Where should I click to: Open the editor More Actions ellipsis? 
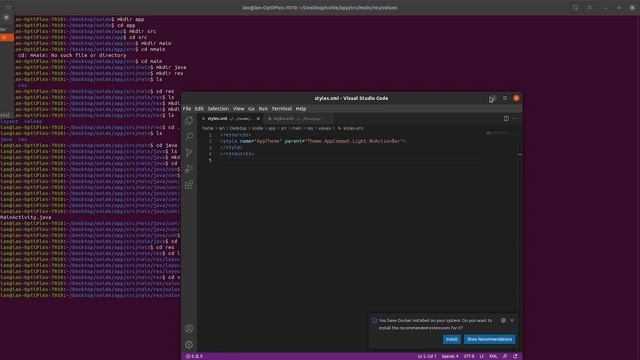(x=515, y=118)
